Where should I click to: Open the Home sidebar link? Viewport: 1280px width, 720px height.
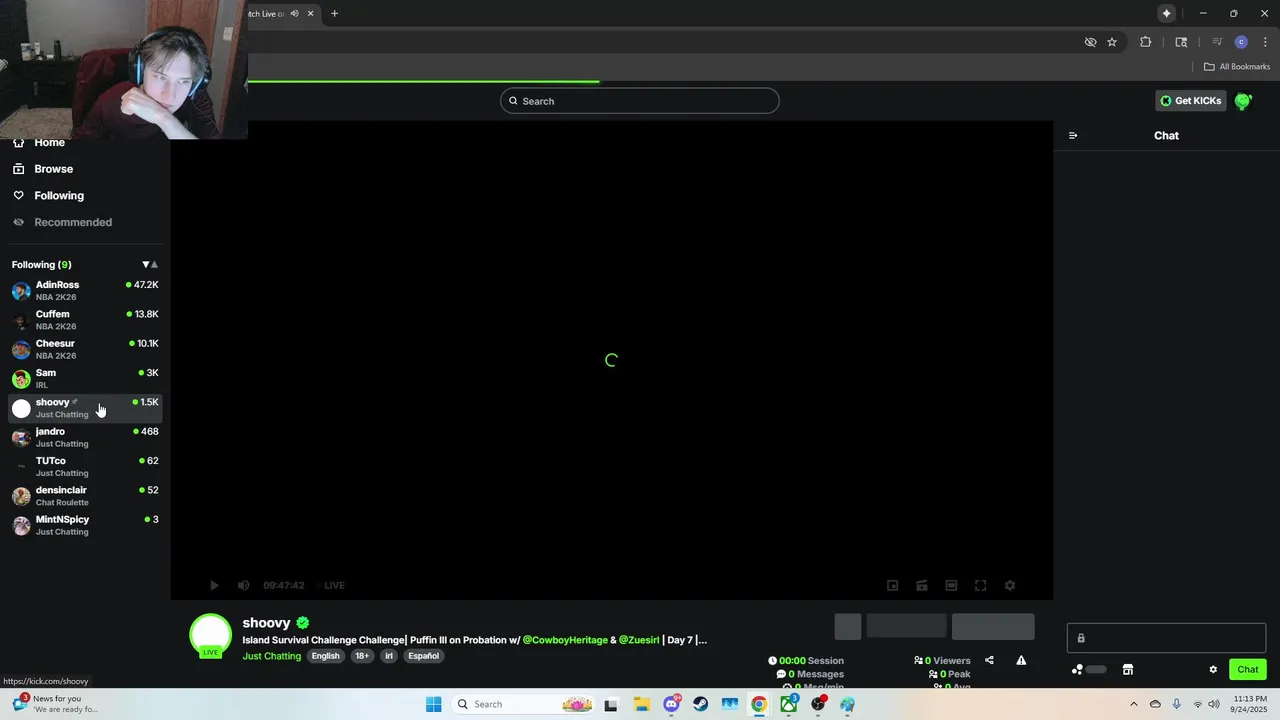pos(40,142)
